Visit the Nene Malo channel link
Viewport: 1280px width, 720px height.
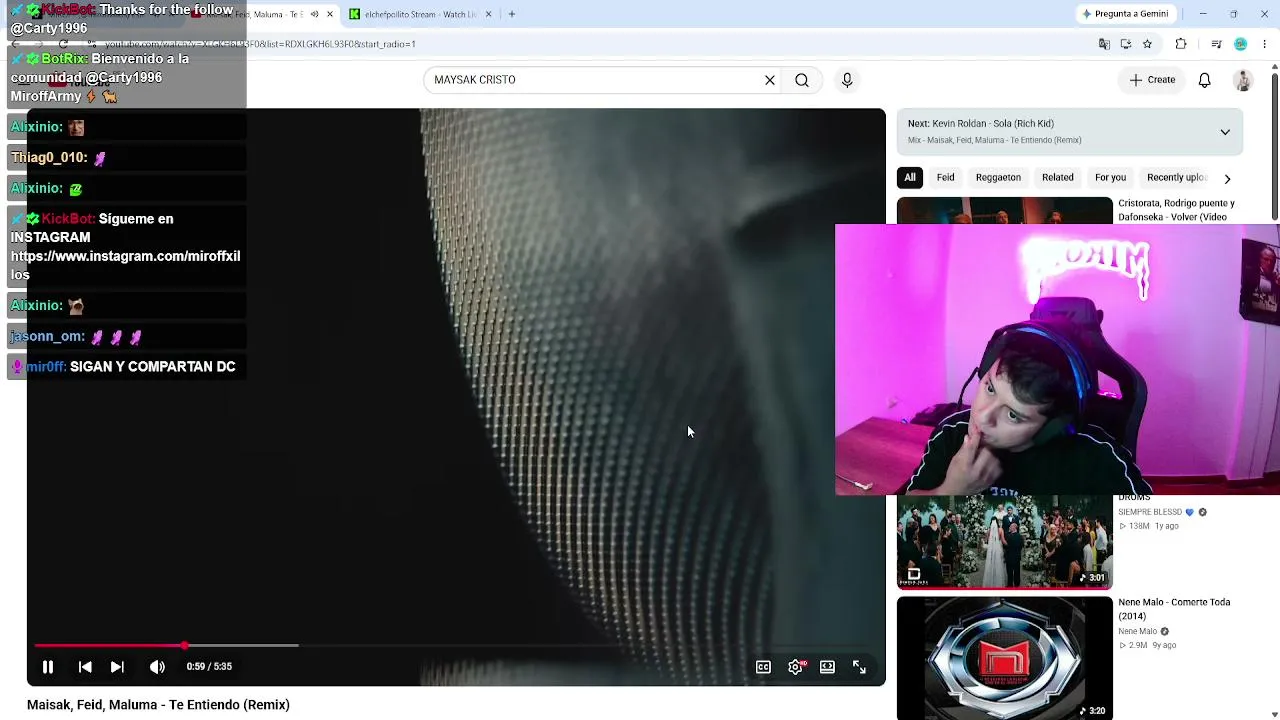1137,632
